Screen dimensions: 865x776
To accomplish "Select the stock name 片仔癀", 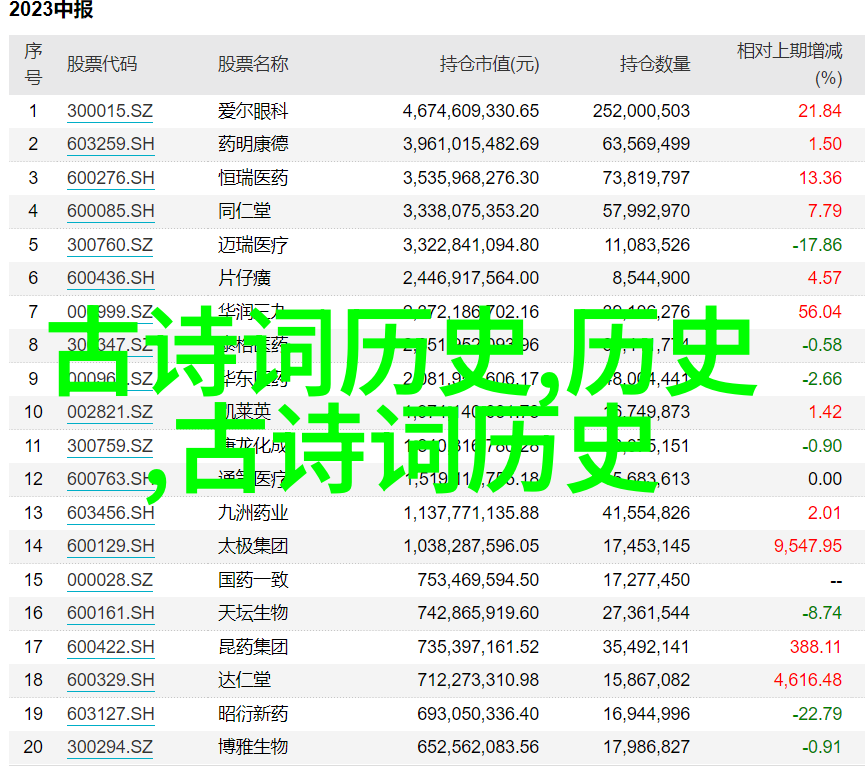I will [244, 278].
